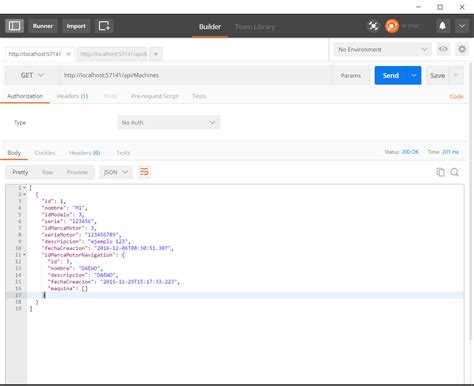474x386 pixels.
Task: Copy response to clipboard icon
Action: (440, 172)
